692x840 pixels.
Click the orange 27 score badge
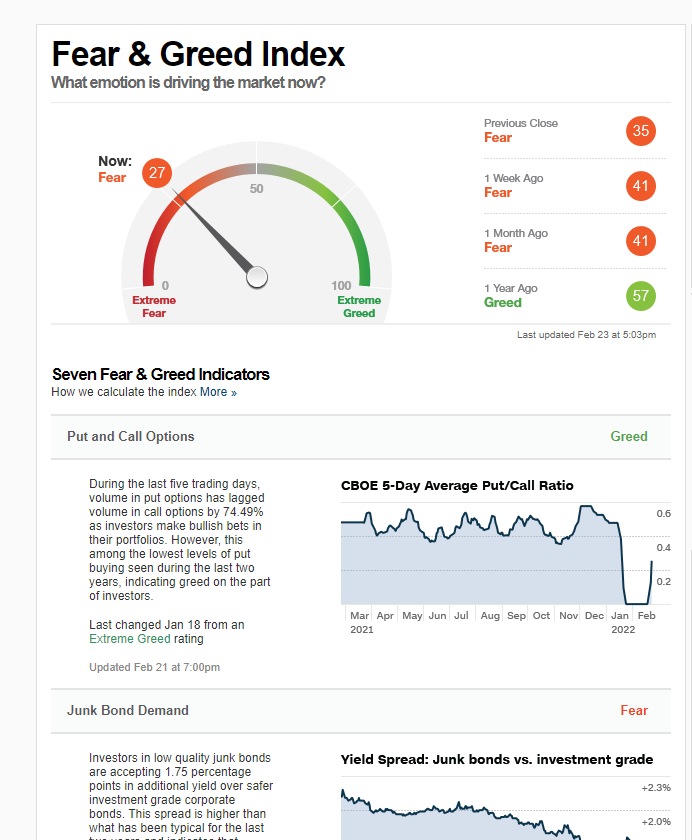point(157,173)
